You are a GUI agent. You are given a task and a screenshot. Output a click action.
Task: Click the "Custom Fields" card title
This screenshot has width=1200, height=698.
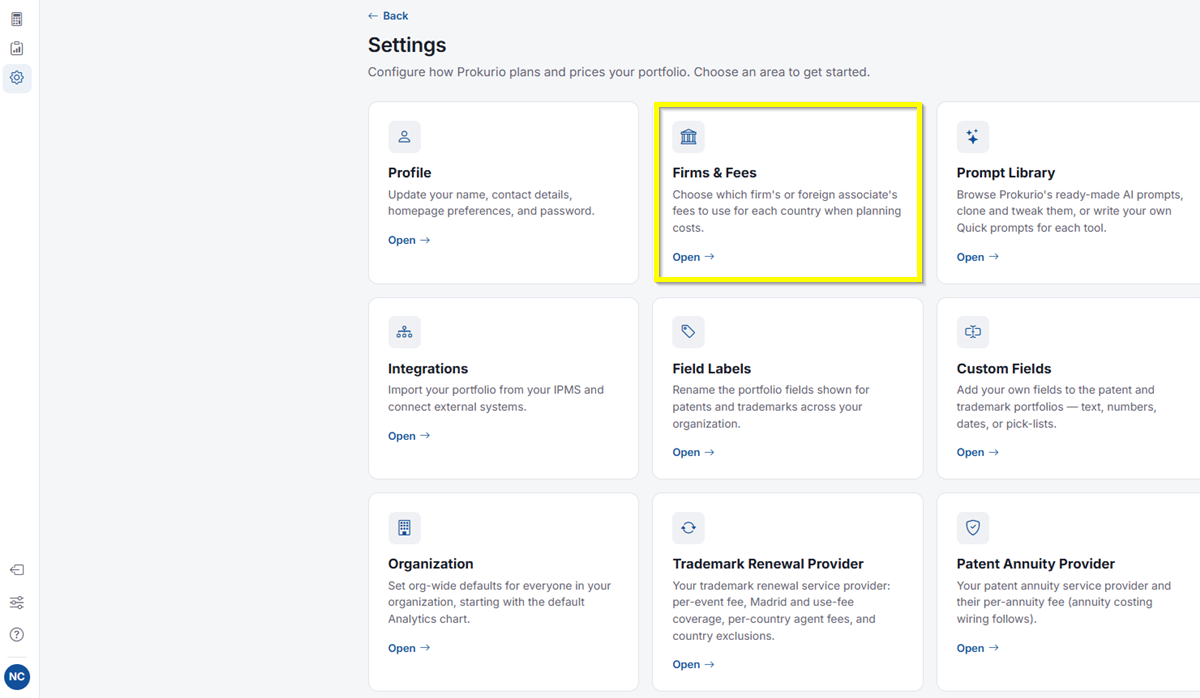(x=1004, y=369)
